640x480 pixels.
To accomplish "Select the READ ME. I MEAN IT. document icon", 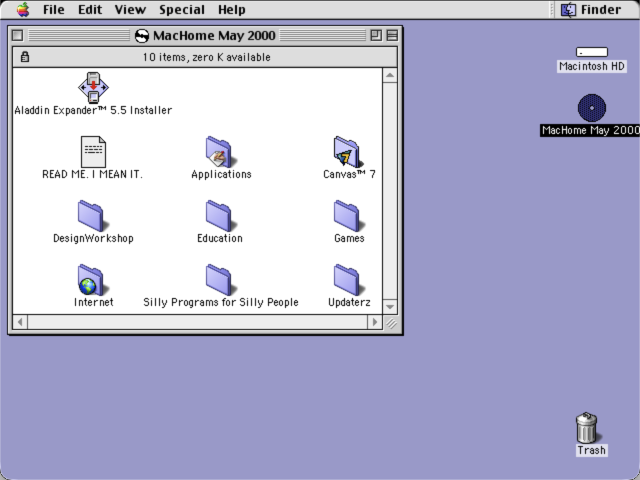I will (93, 151).
